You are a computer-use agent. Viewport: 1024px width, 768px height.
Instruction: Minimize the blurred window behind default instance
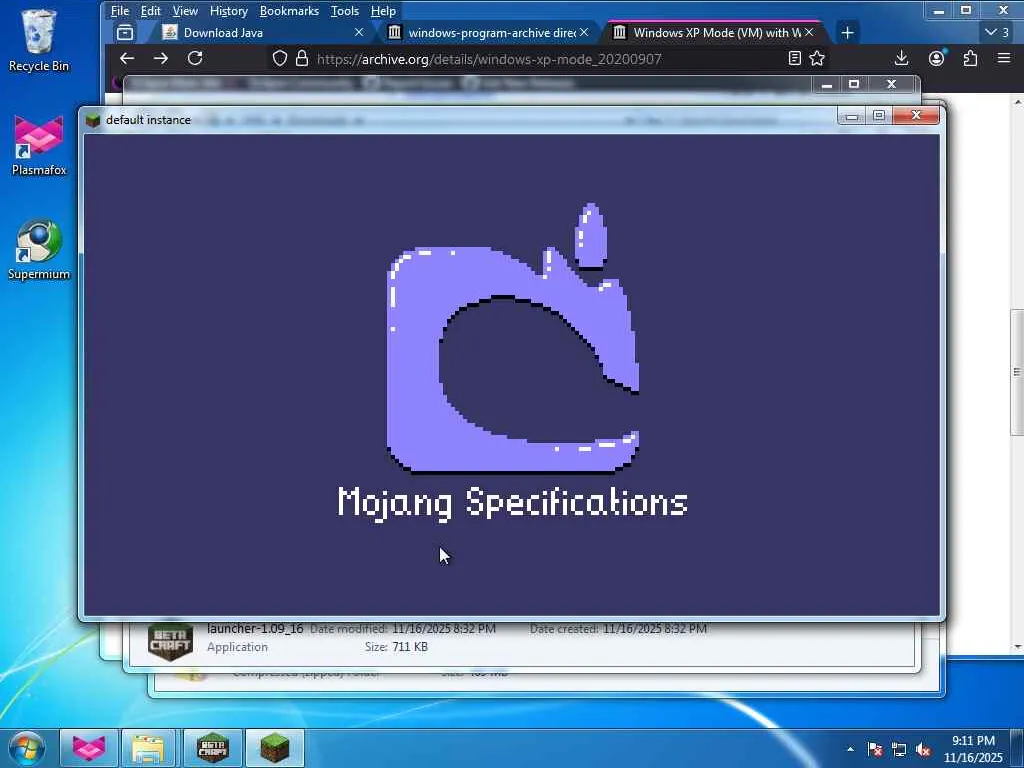(x=827, y=84)
